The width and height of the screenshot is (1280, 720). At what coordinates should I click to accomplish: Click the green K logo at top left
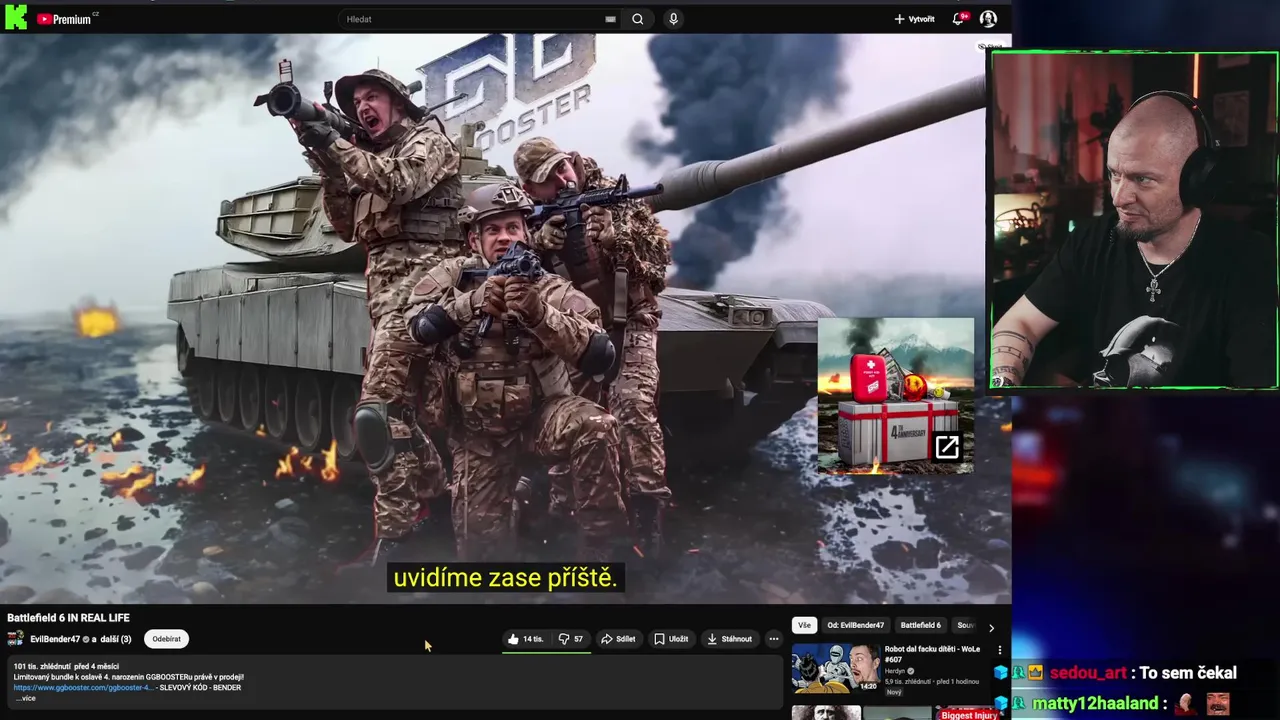(x=16, y=17)
